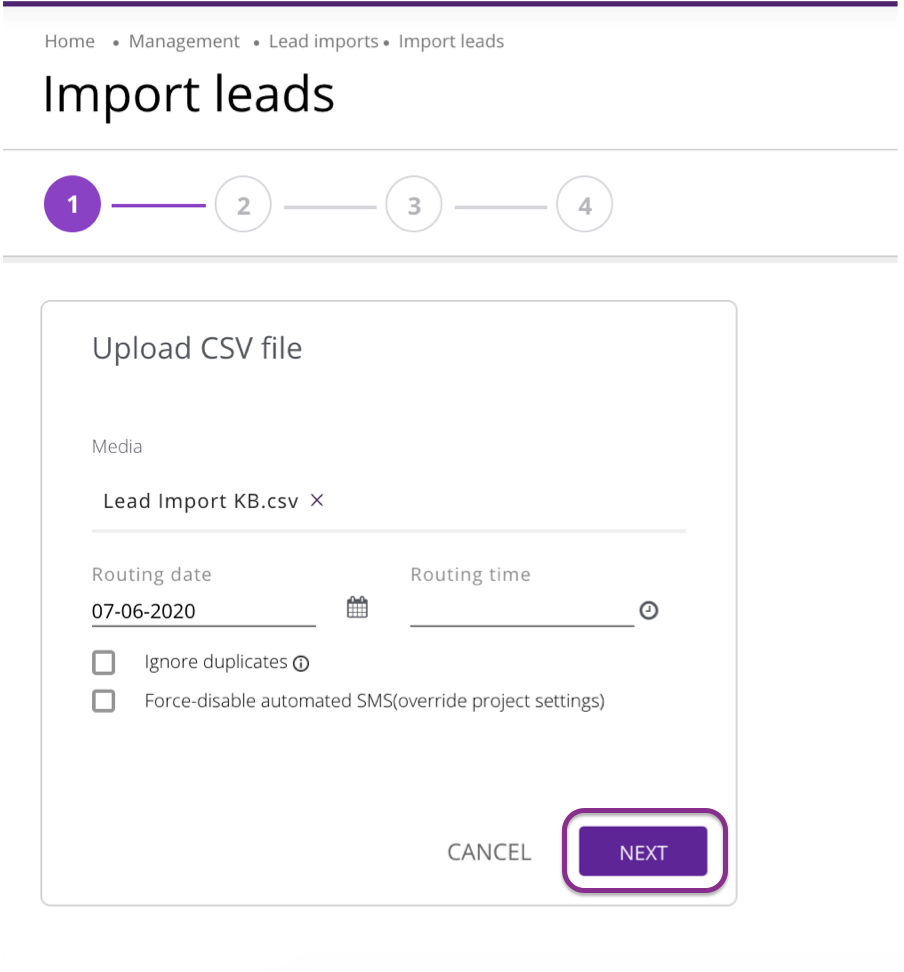This screenshot has height=972, width=904.
Task: Open the routing time clock icon
Action: pos(649,610)
